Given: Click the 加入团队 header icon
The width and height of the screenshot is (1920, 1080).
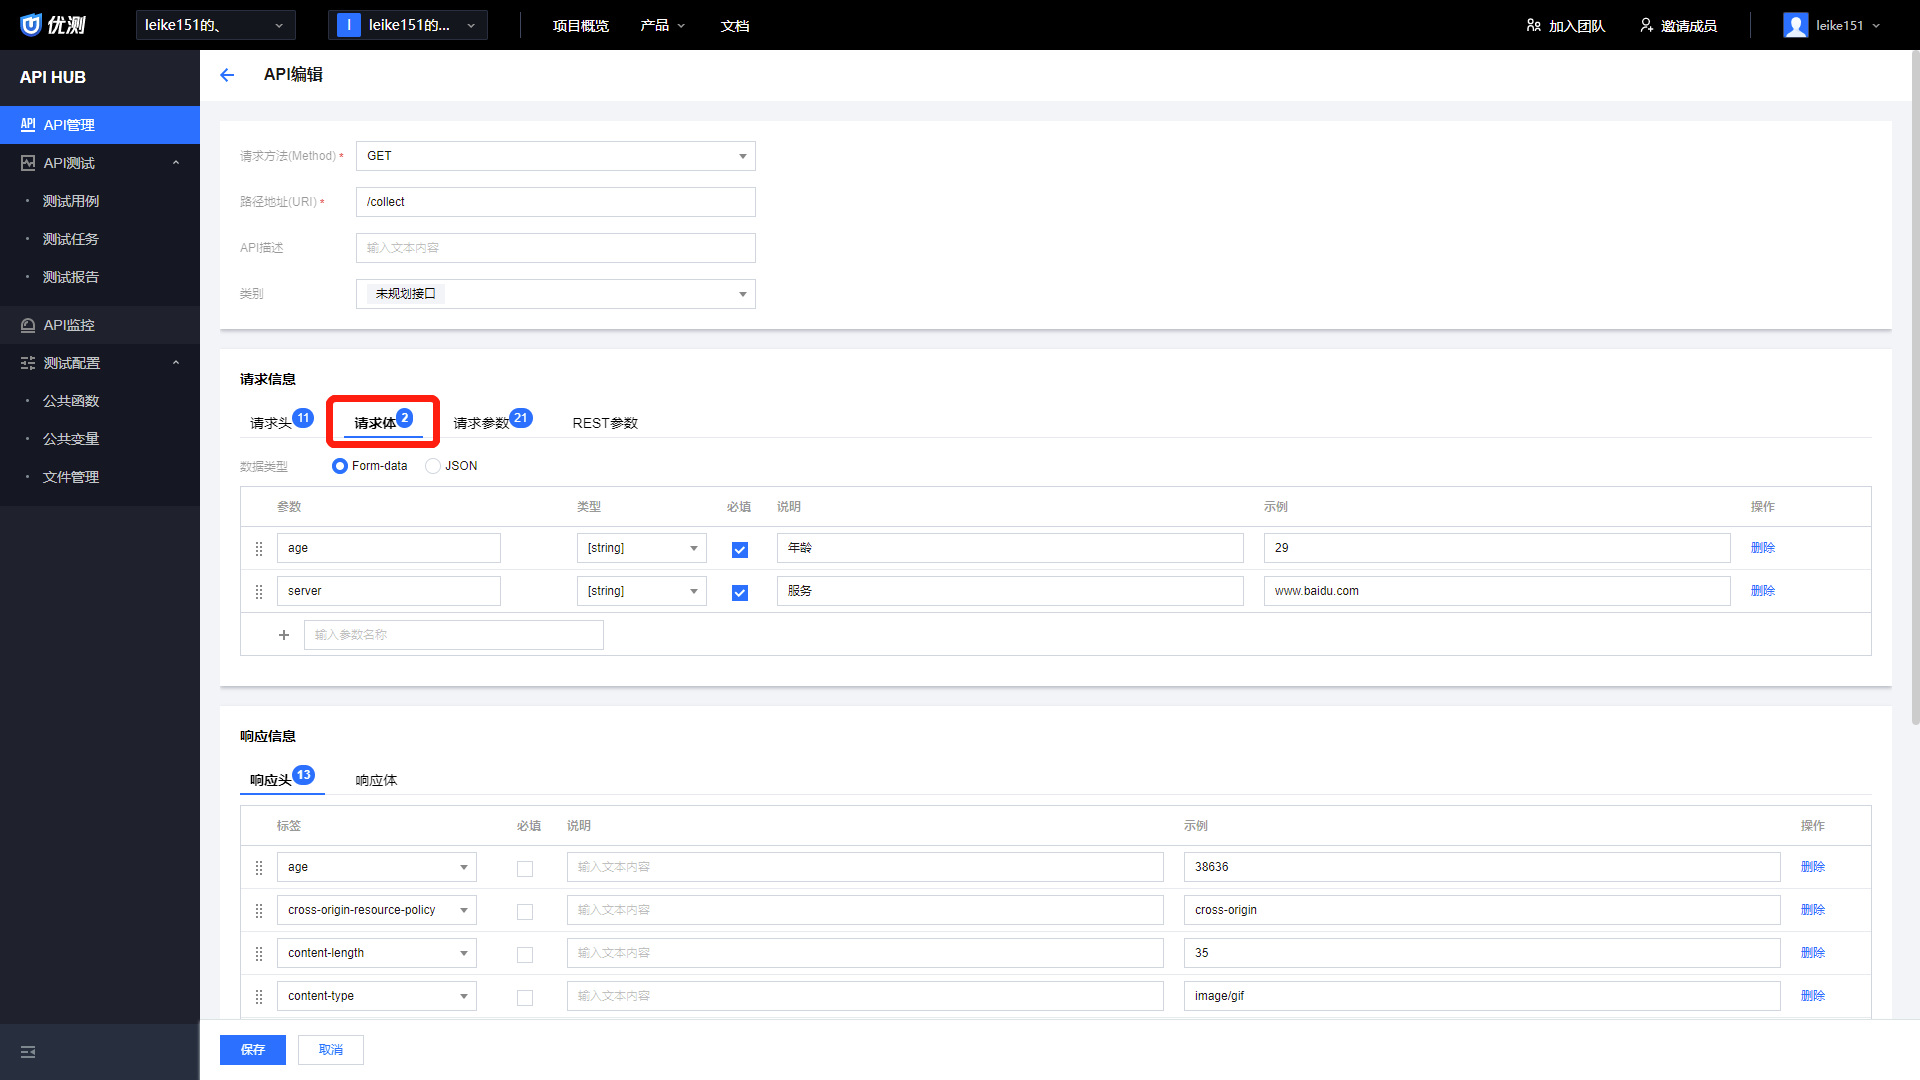Looking at the screenshot, I should coord(1534,25).
